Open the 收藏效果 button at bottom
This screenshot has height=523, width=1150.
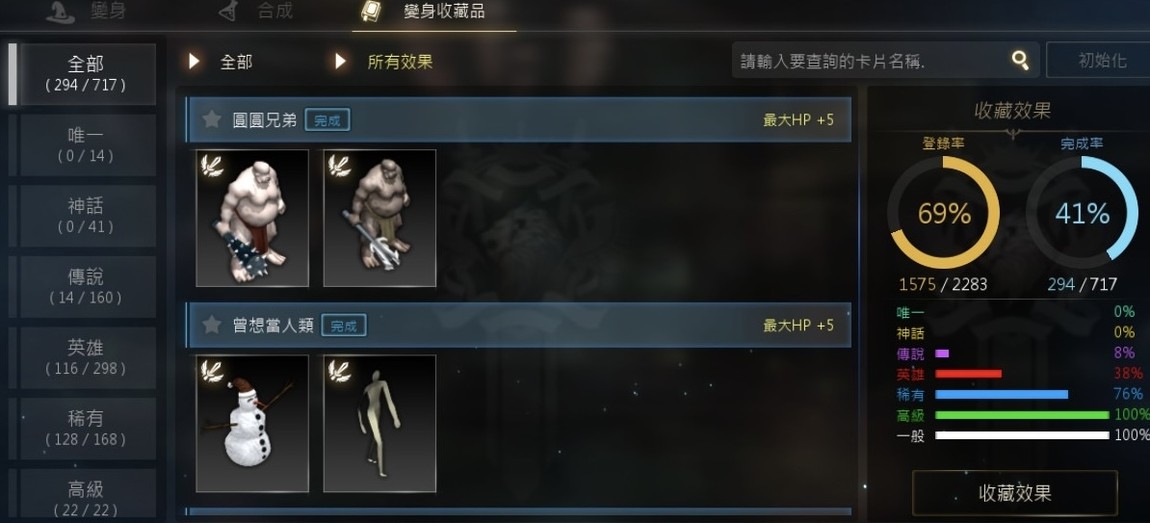[x=1015, y=493]
